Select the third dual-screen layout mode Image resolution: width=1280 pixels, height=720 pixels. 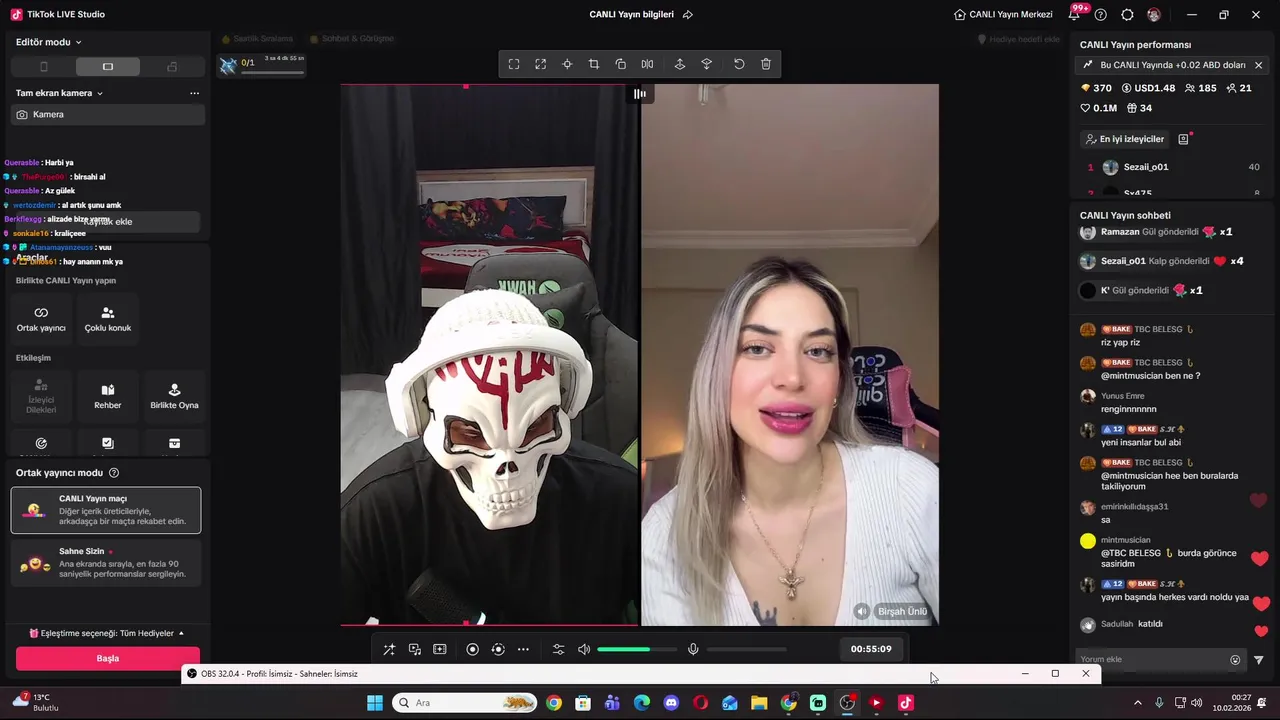pyautogui.click(x=172, y=67)
